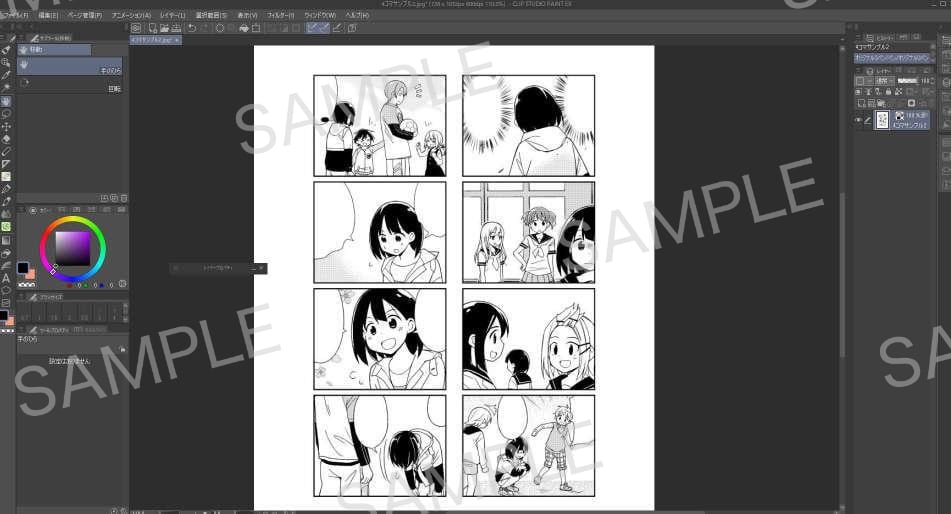Select the transparent color swatch below main color
The image size is (951, 514).
(27, 285)
